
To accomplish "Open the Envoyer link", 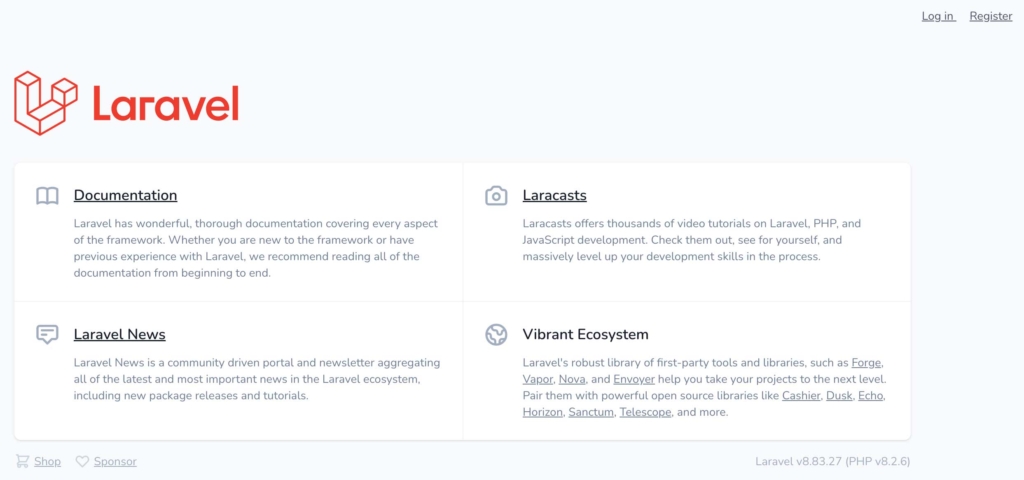I will click(633, 379).
